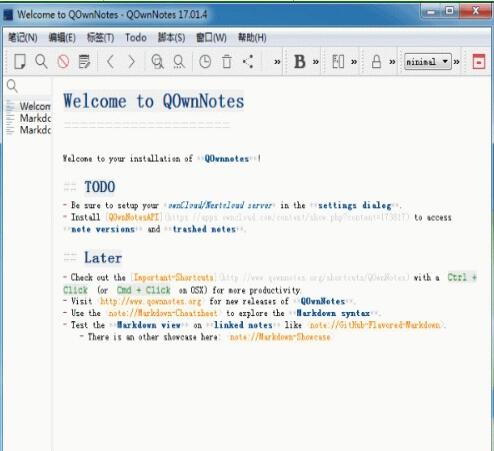The height and width of the screenshot is (451, 494).
Task: Create a new note with the toolbar icon
Action: point(20,62)
